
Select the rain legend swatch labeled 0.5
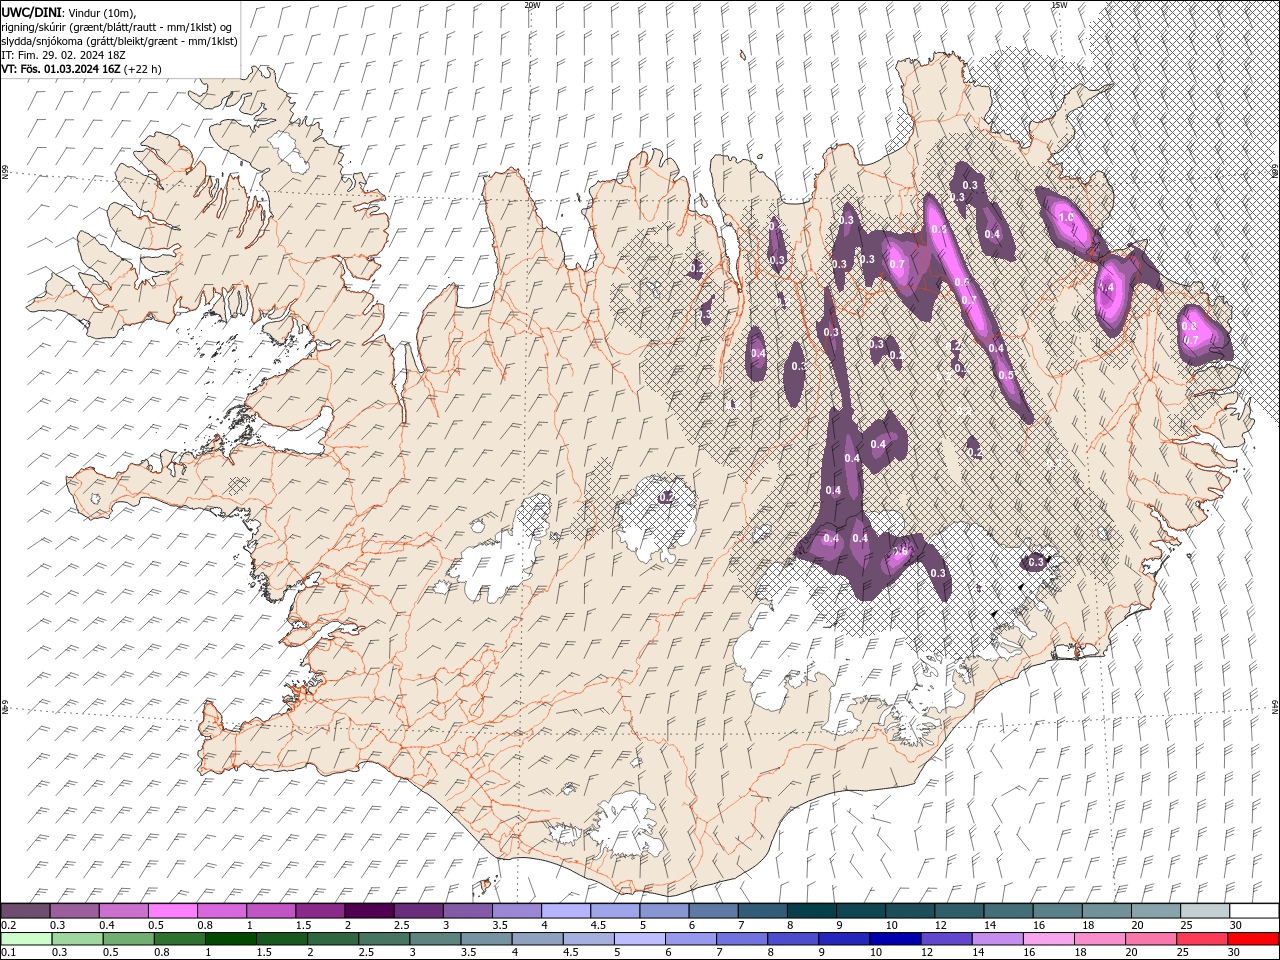129,939
